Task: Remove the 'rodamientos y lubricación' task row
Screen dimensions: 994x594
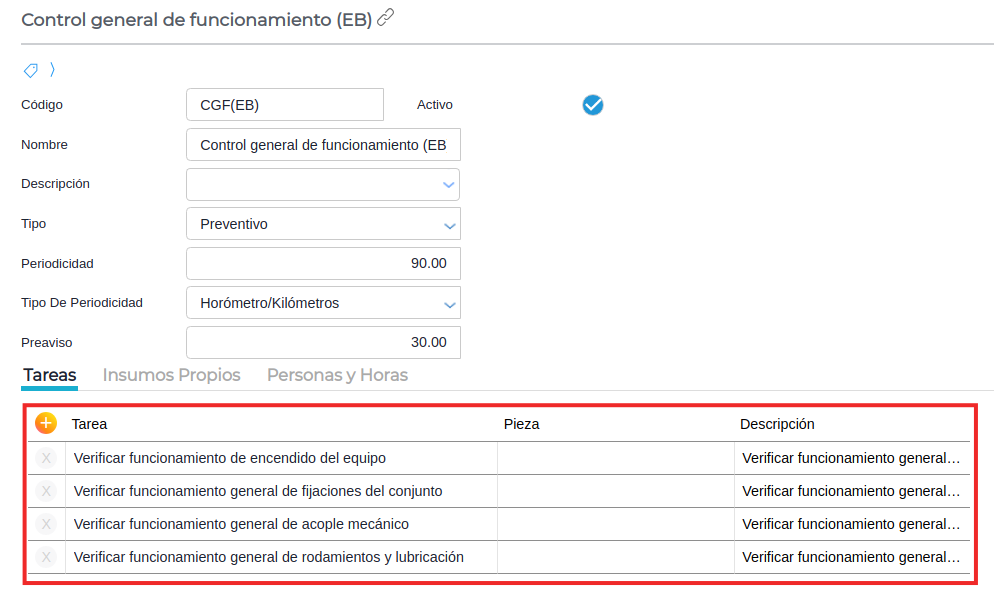Action: [x=46, y=557]
